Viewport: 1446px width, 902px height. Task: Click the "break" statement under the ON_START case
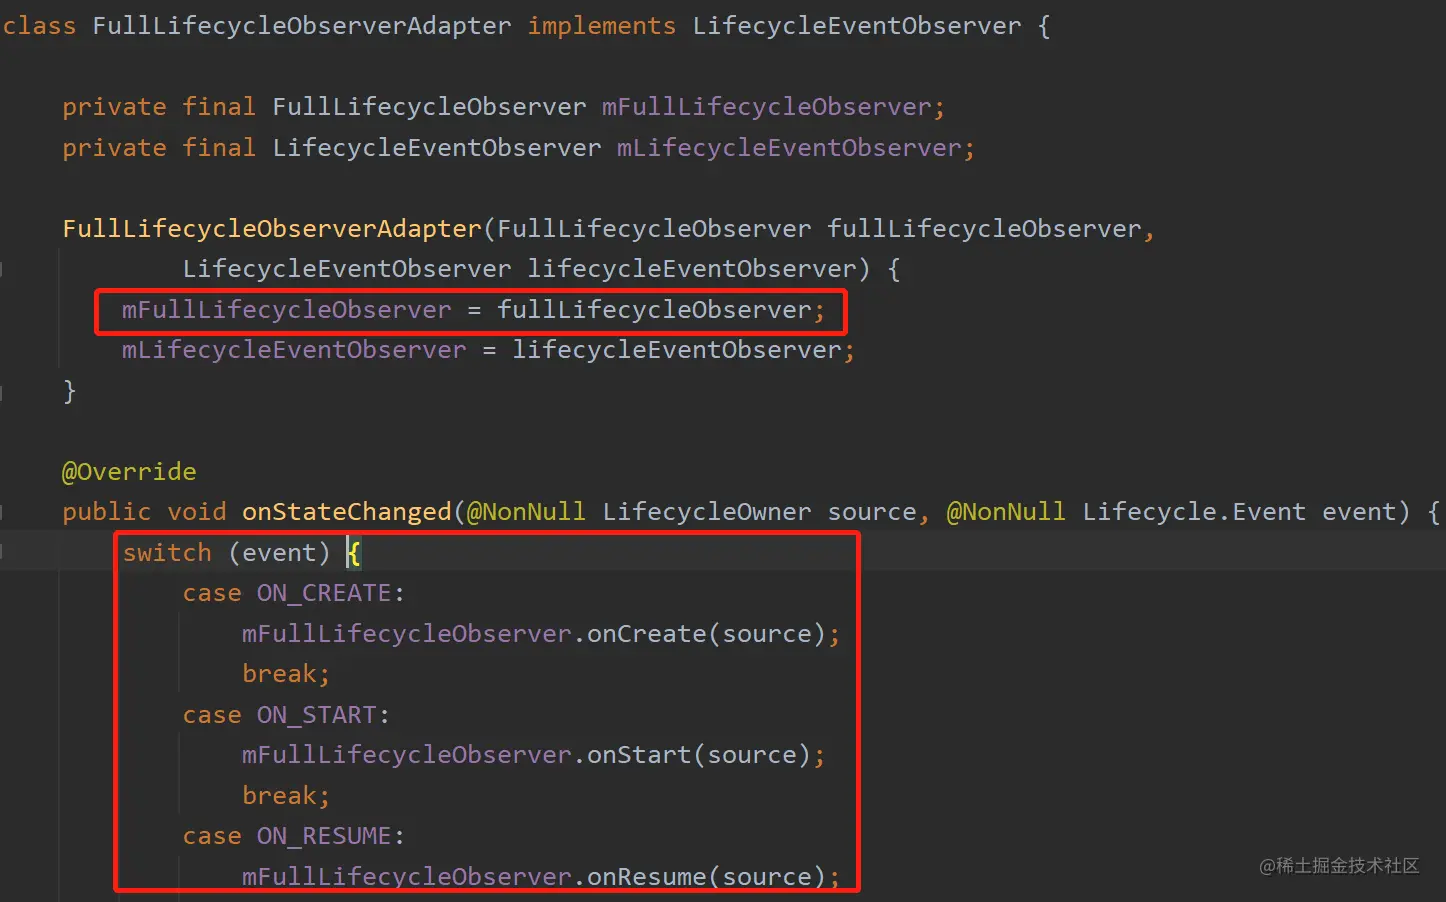(279, 796)
